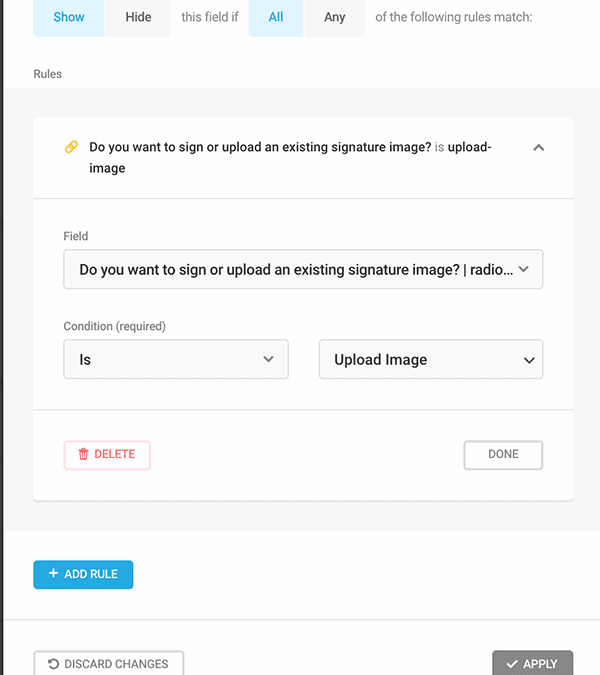Click the yellow link icon beside rule title

(71, 147)
